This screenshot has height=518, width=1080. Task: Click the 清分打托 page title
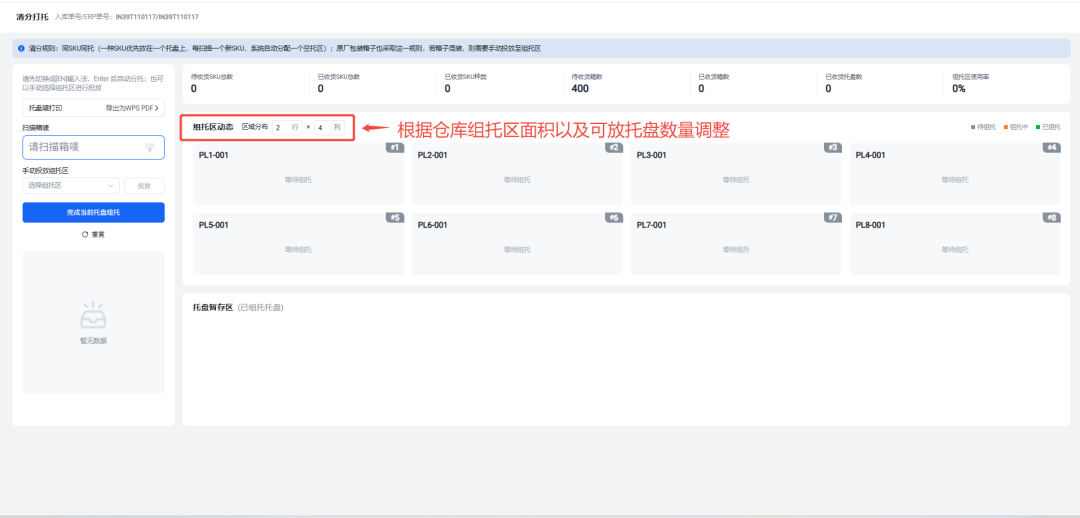32,15
